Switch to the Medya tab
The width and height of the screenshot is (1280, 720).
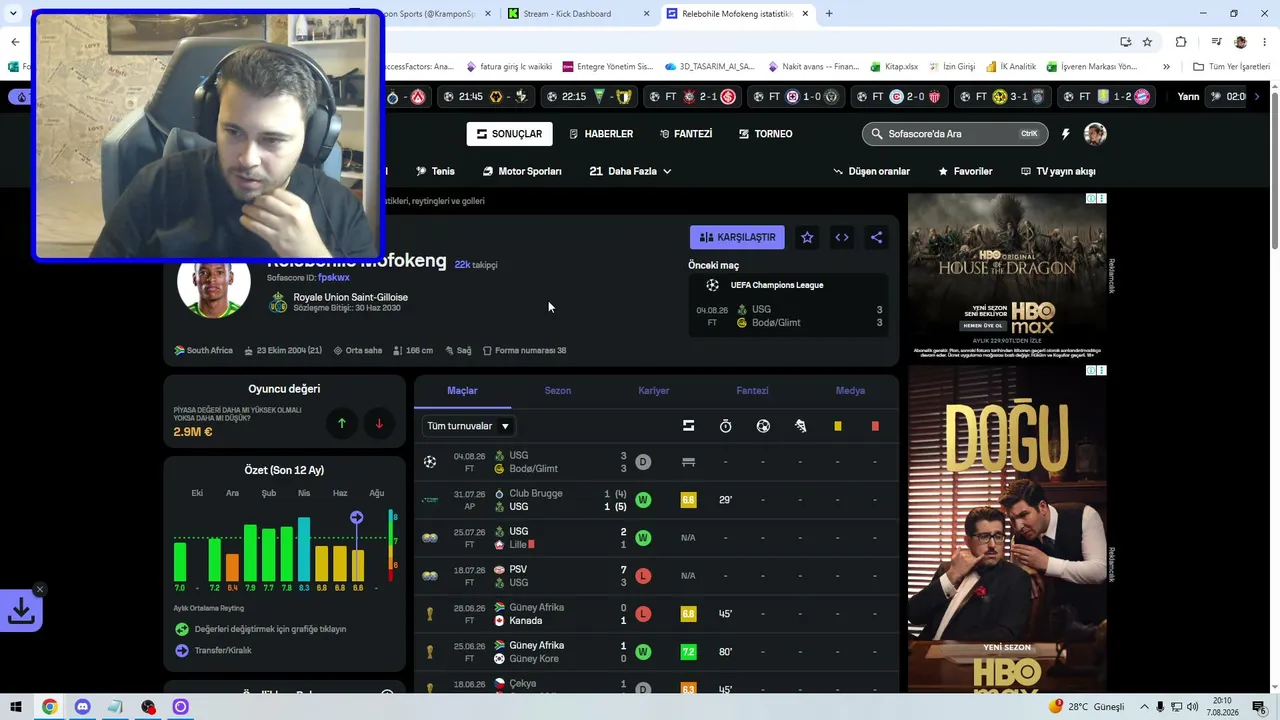(850, 390)
